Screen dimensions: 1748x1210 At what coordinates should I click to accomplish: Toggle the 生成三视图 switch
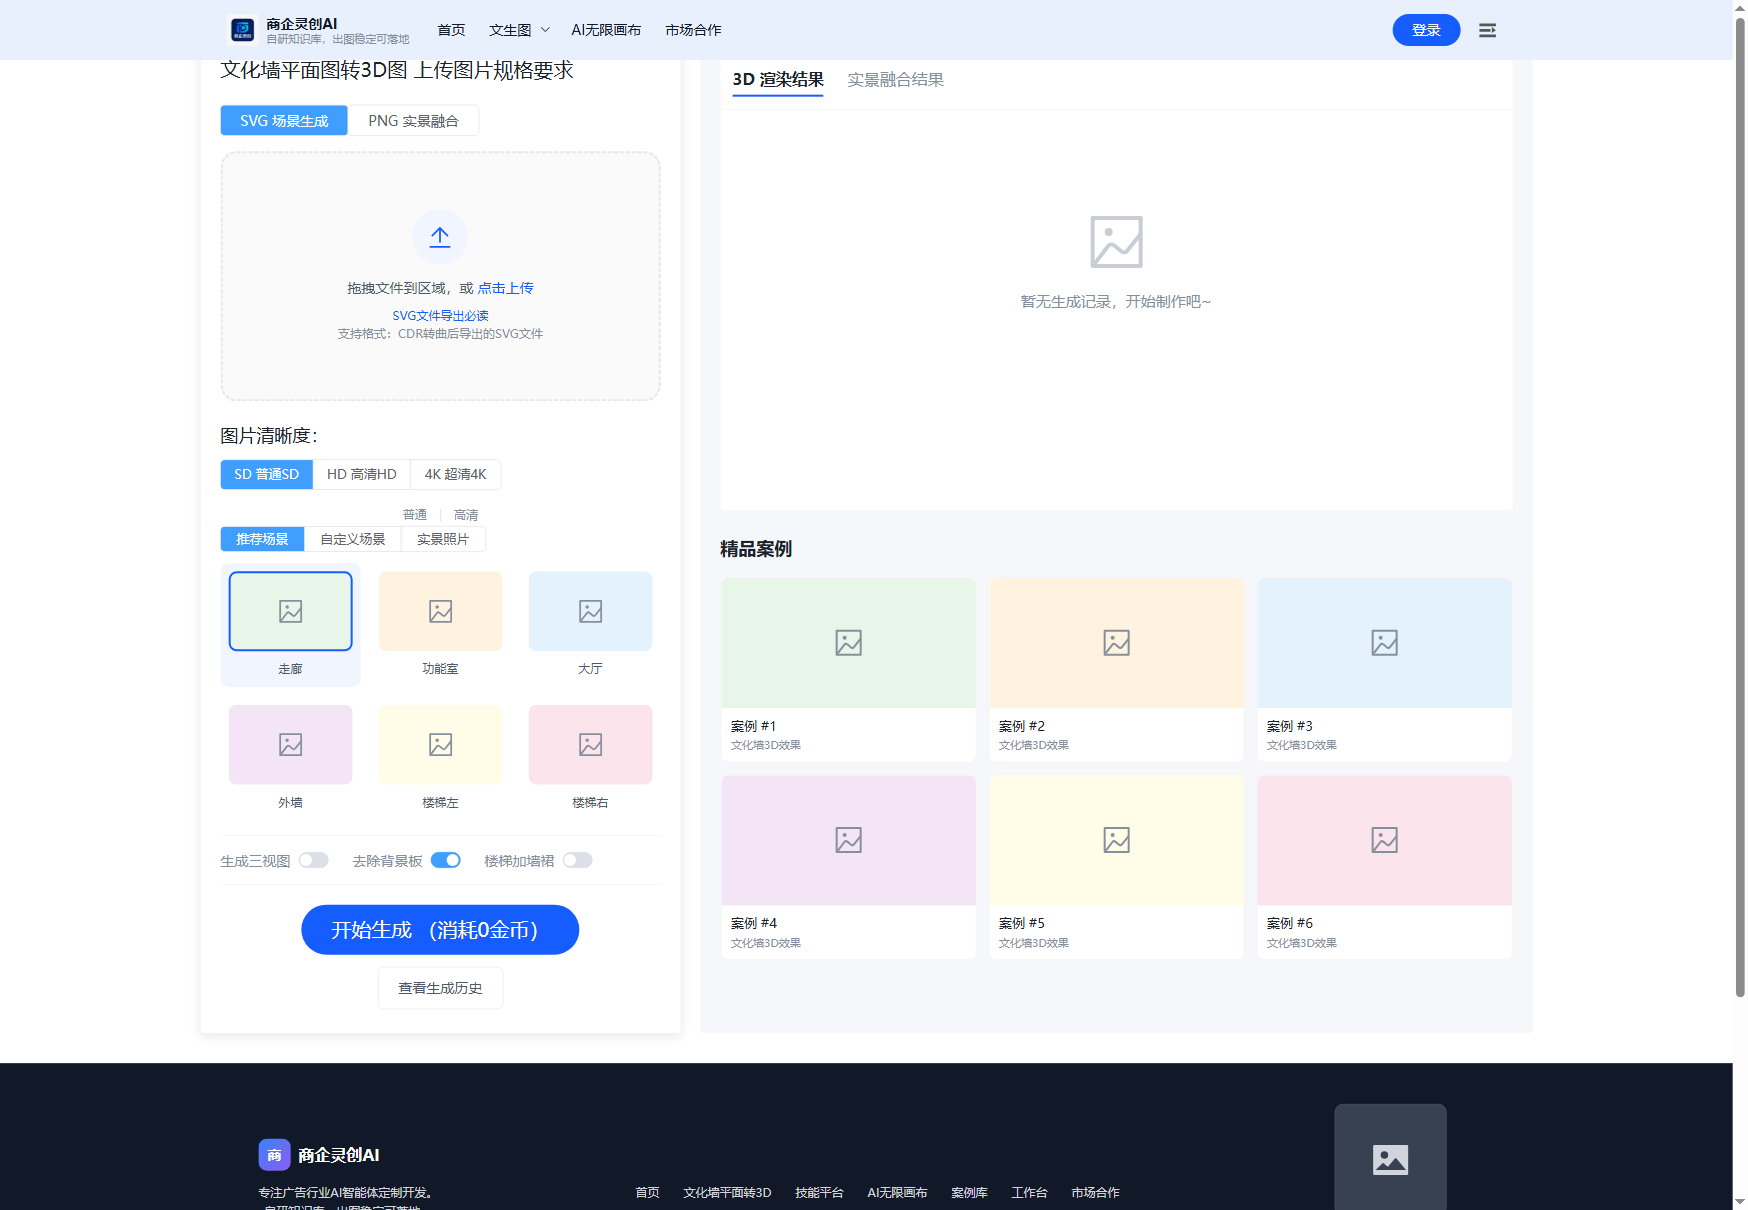point(314,860)
